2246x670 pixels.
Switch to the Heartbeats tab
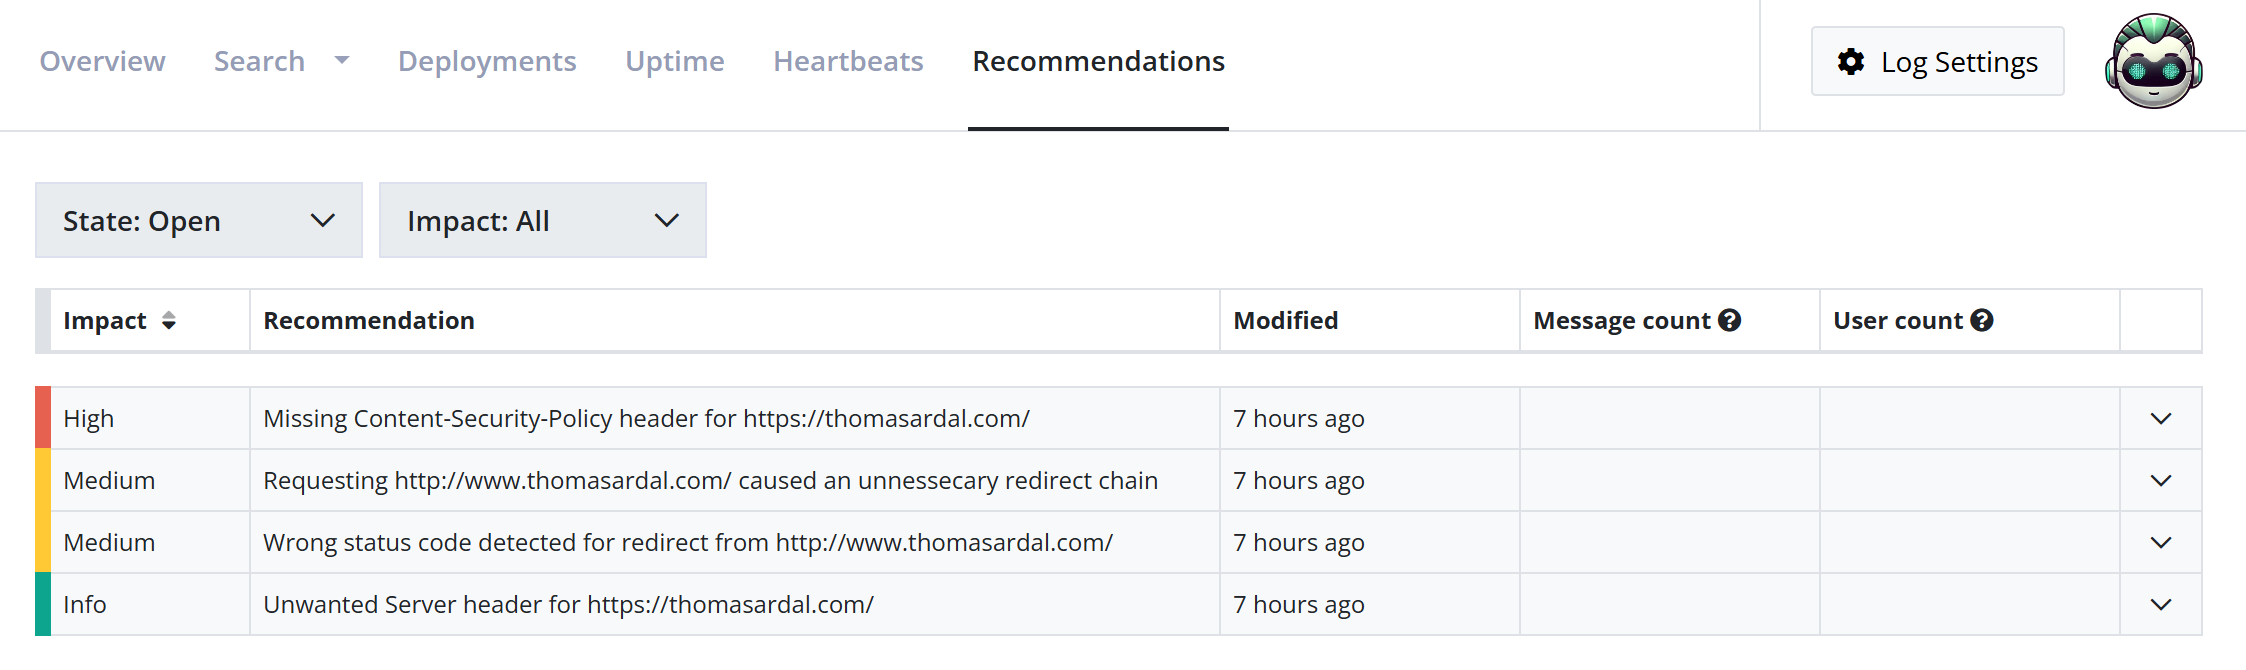(x=847, y=60)
